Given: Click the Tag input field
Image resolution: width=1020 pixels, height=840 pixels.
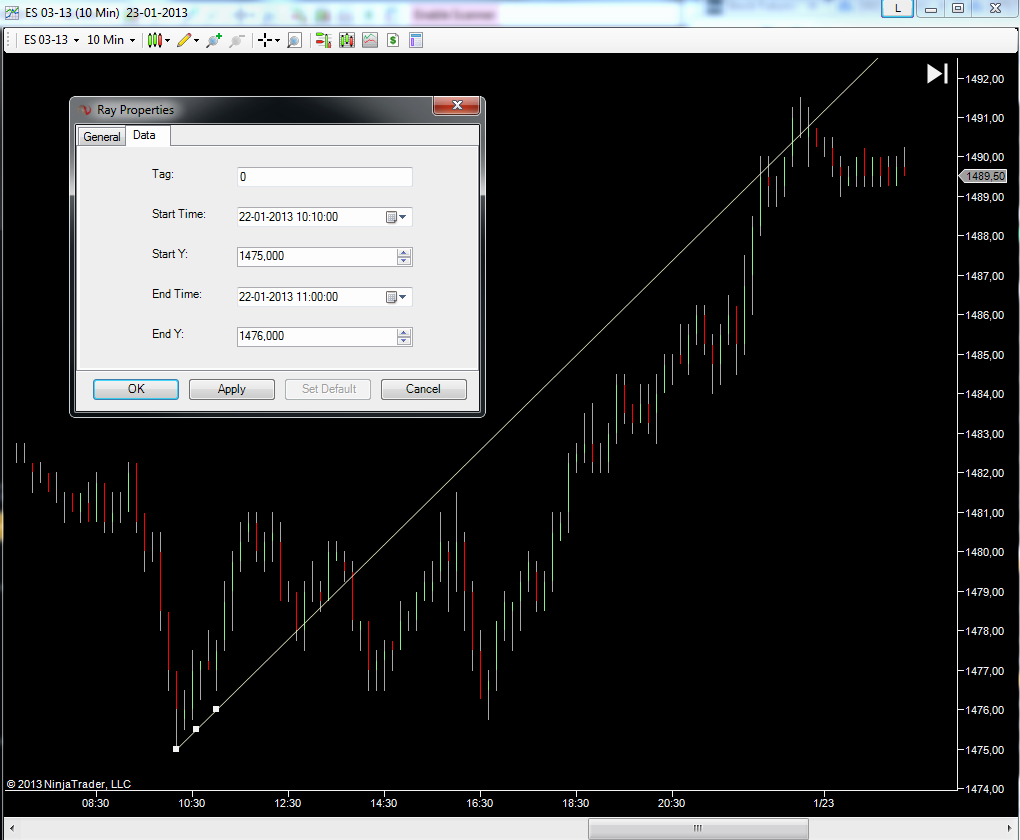Looking at the screenshot, I should point(325,177).
